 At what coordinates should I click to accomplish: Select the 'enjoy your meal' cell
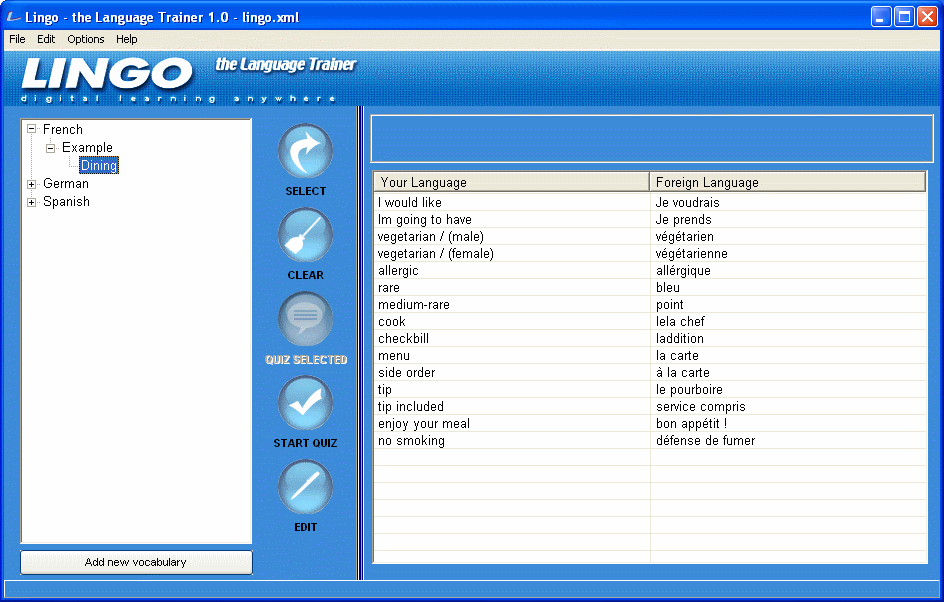512,424
